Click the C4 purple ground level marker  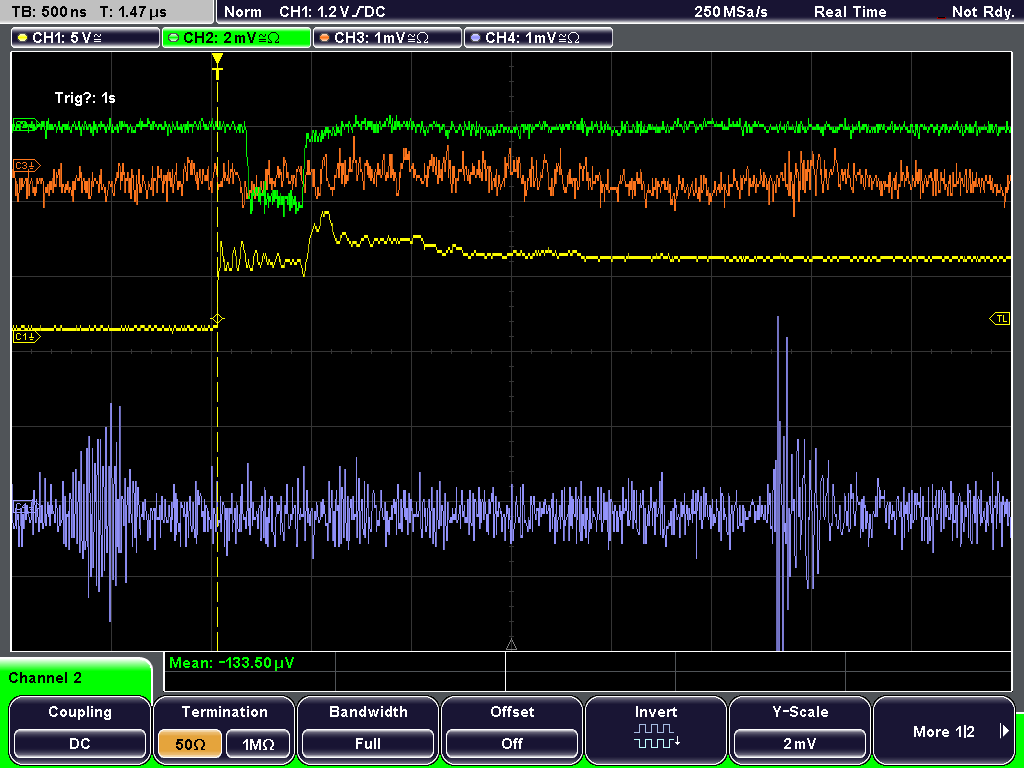(x=25, y=507)
